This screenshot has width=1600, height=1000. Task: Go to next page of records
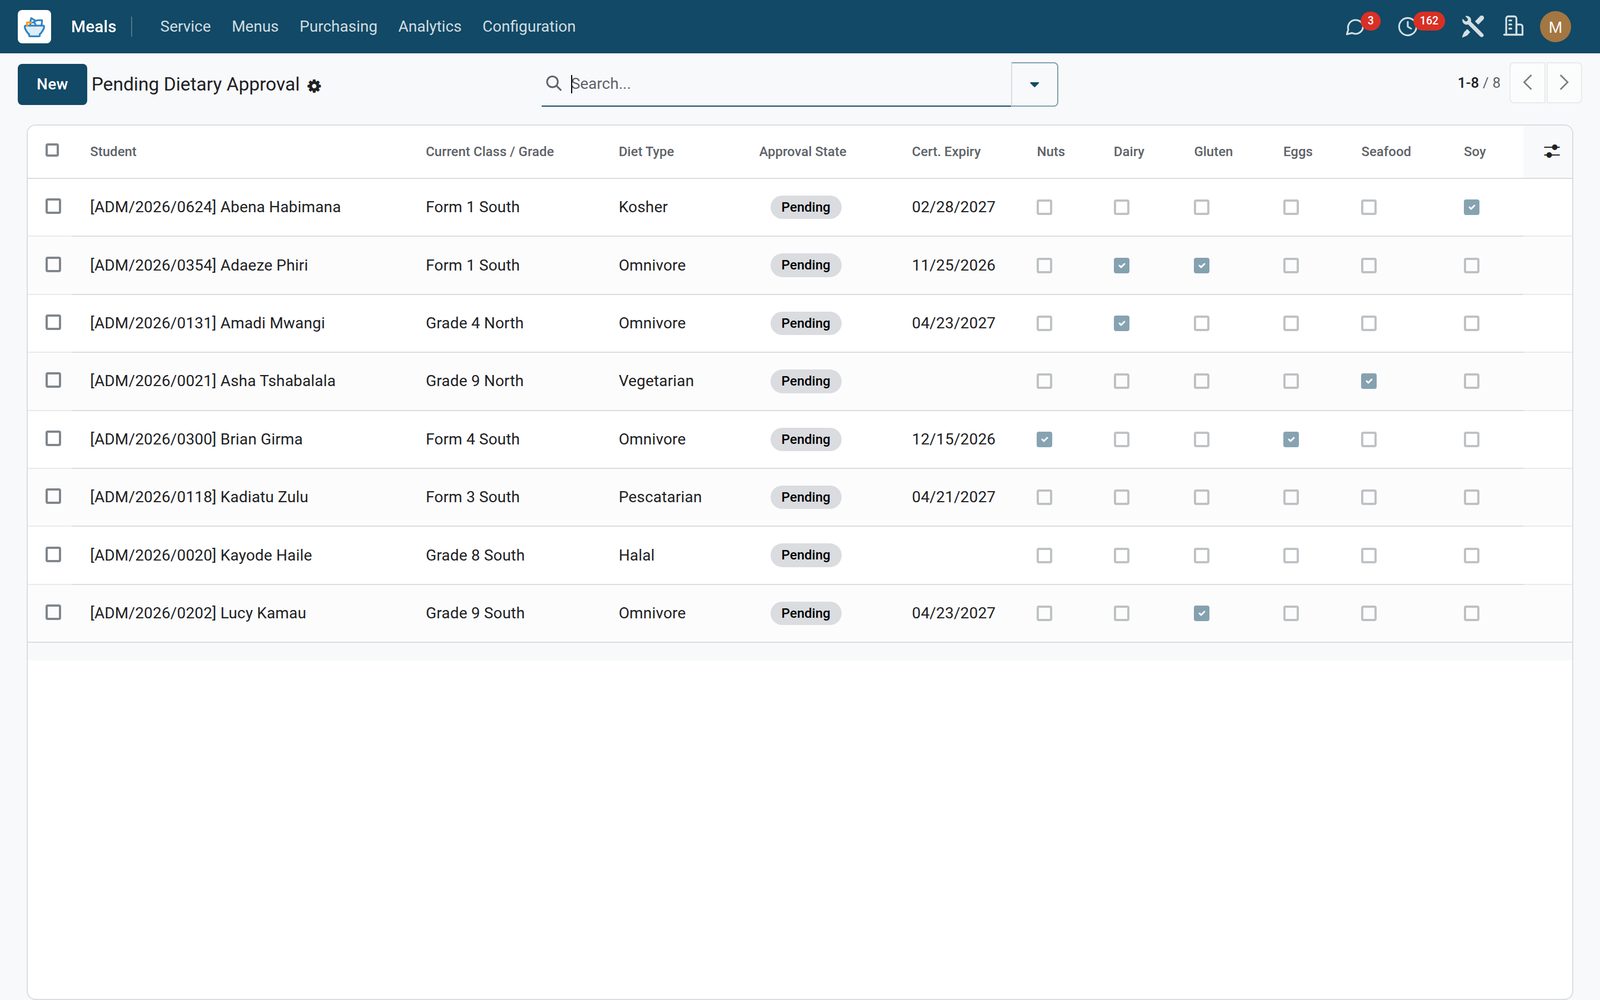(x=1564, y=83)
